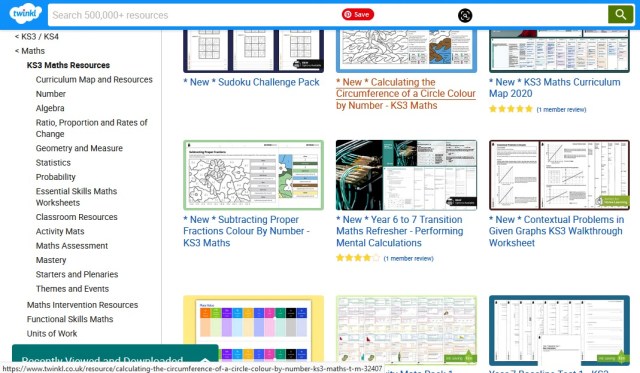Select KS3 Maths Resources heading
The width and height of the screenshot is (640, 373).
68,65
